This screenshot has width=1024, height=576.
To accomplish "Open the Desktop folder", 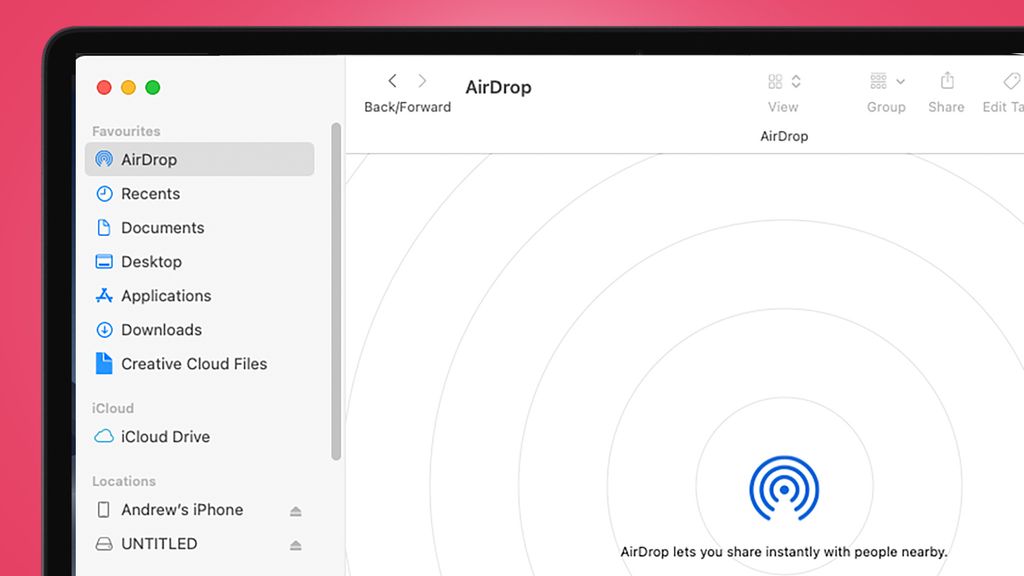I will tap(152, 261).
